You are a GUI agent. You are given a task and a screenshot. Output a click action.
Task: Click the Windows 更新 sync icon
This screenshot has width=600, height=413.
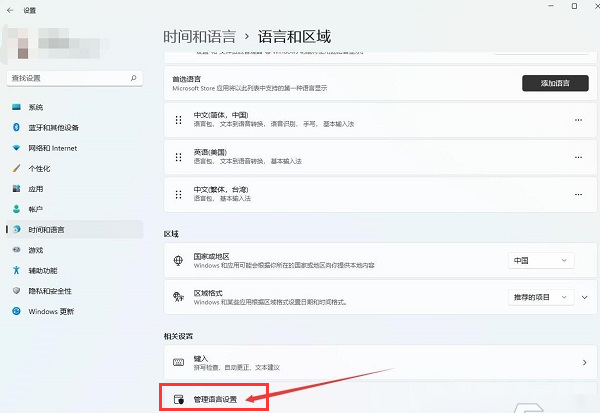click(x=16, y=311)
